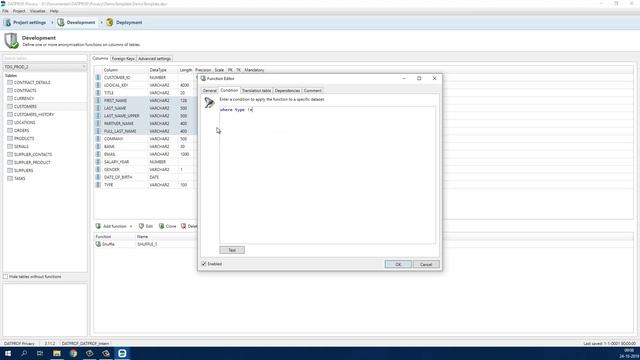The width and height of the screenshot is (640, 360).
Task: Check the SUPPLIERS table checkbox
Action: pos(10,170)
